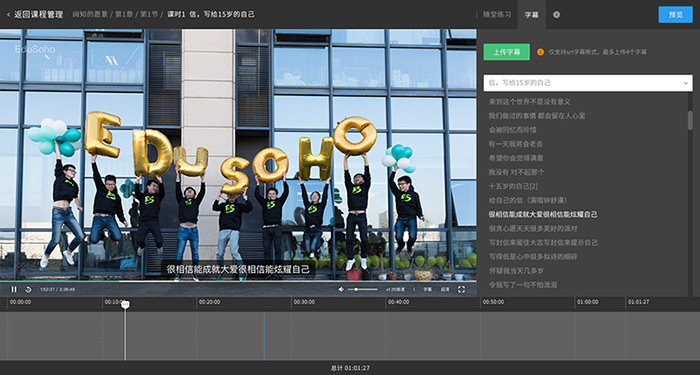Select subtitle line 怀疑我当天几多岁
Viewport: 700px width, 375px height.
coord(516,271)
